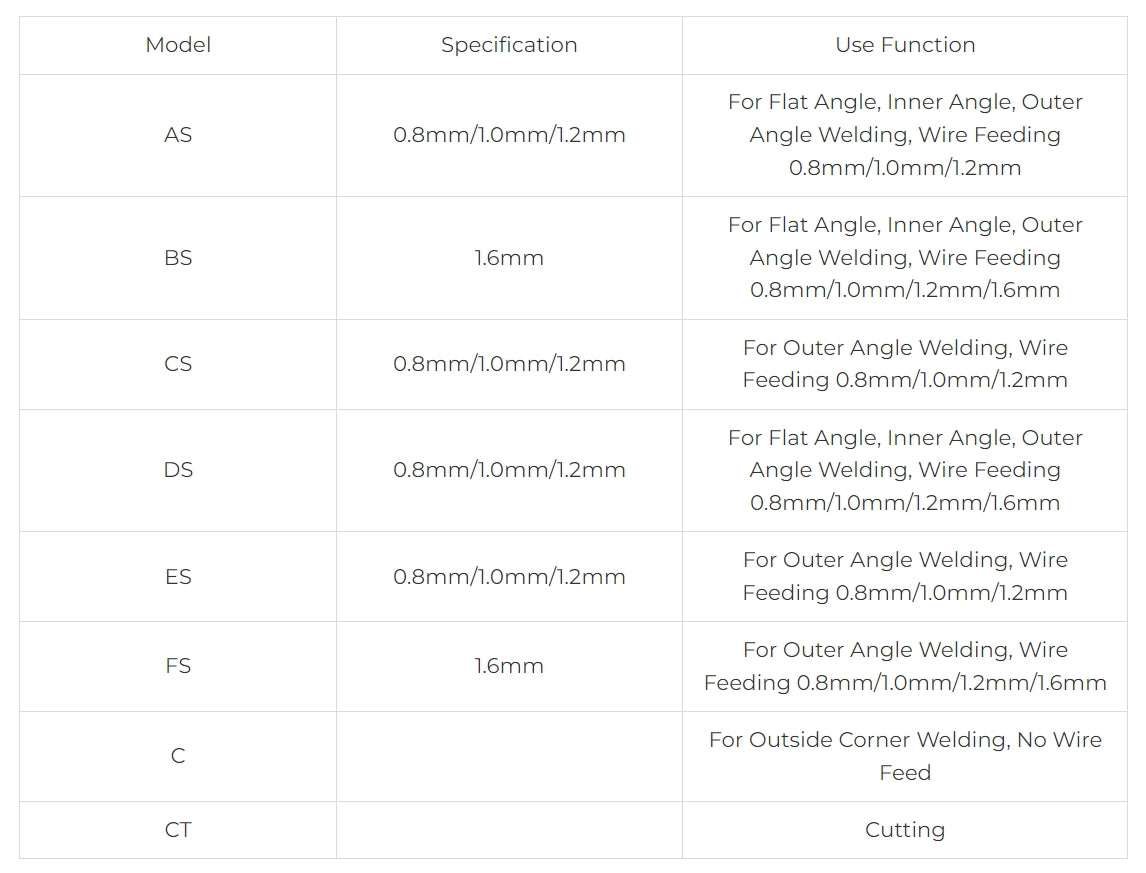The width and height of the screenshot is (1146, 873).
Task: Select the CS model cell
Action: [178, 364]
